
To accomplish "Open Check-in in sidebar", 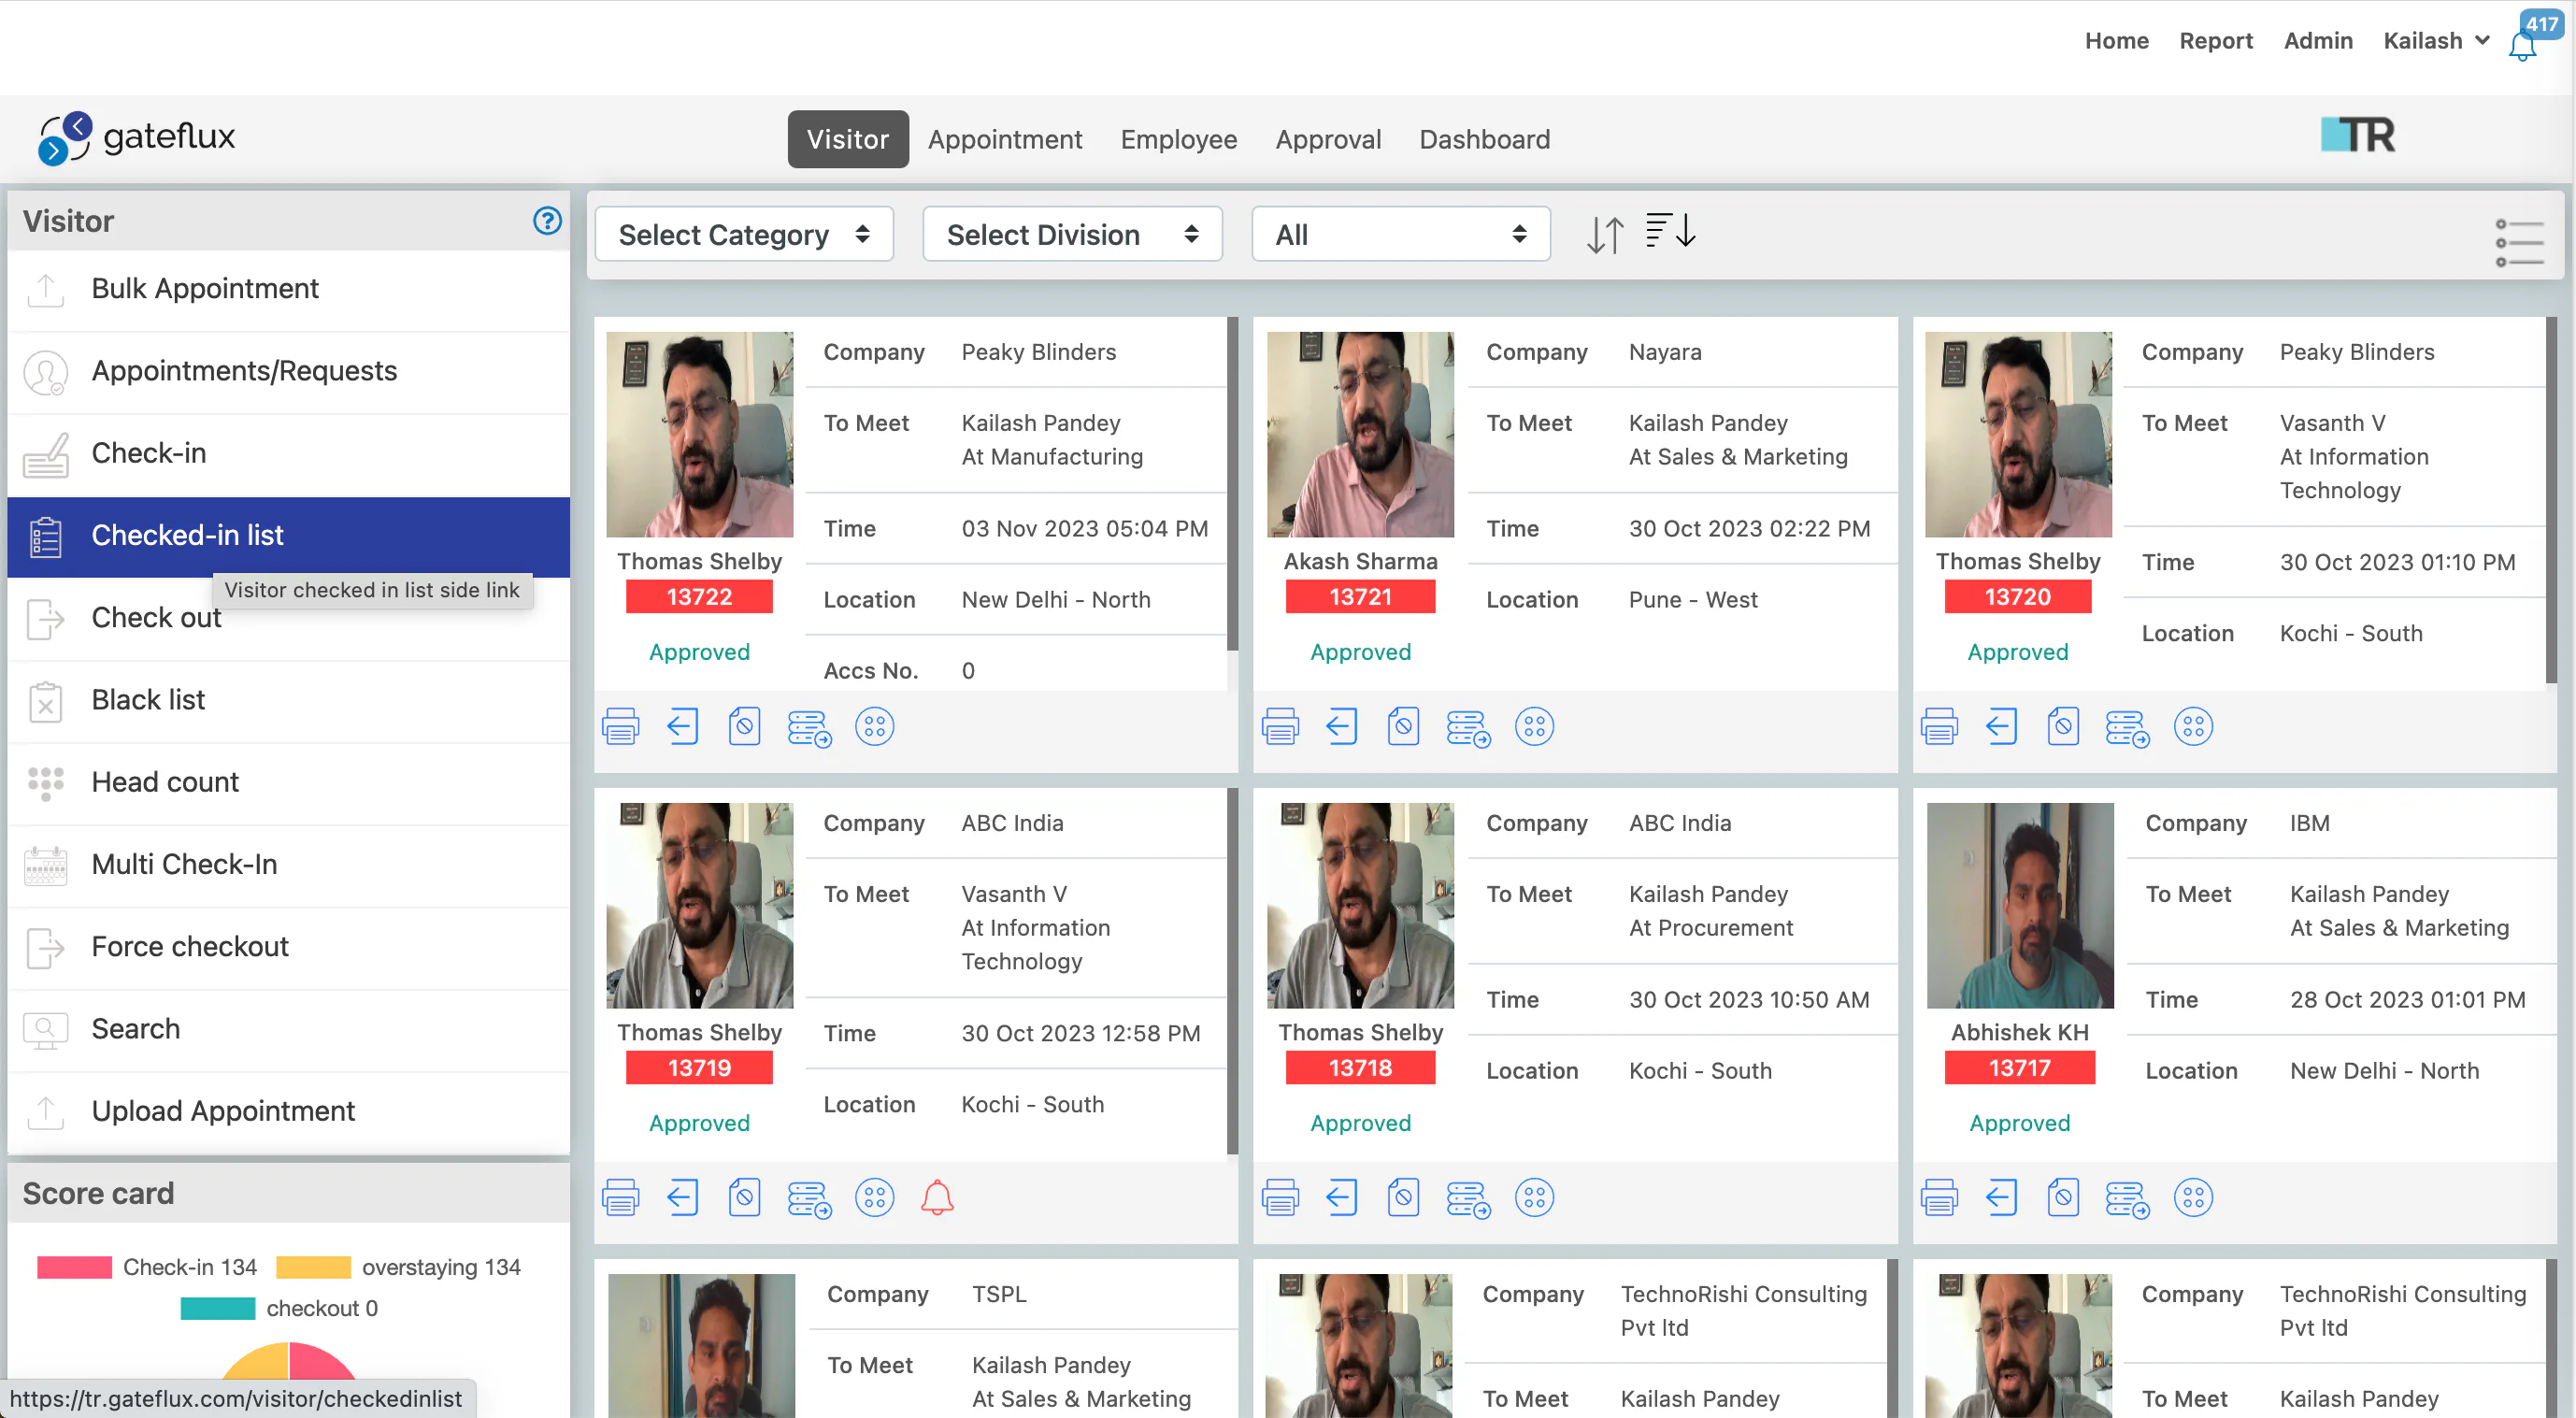I will (x=288, y=453).
